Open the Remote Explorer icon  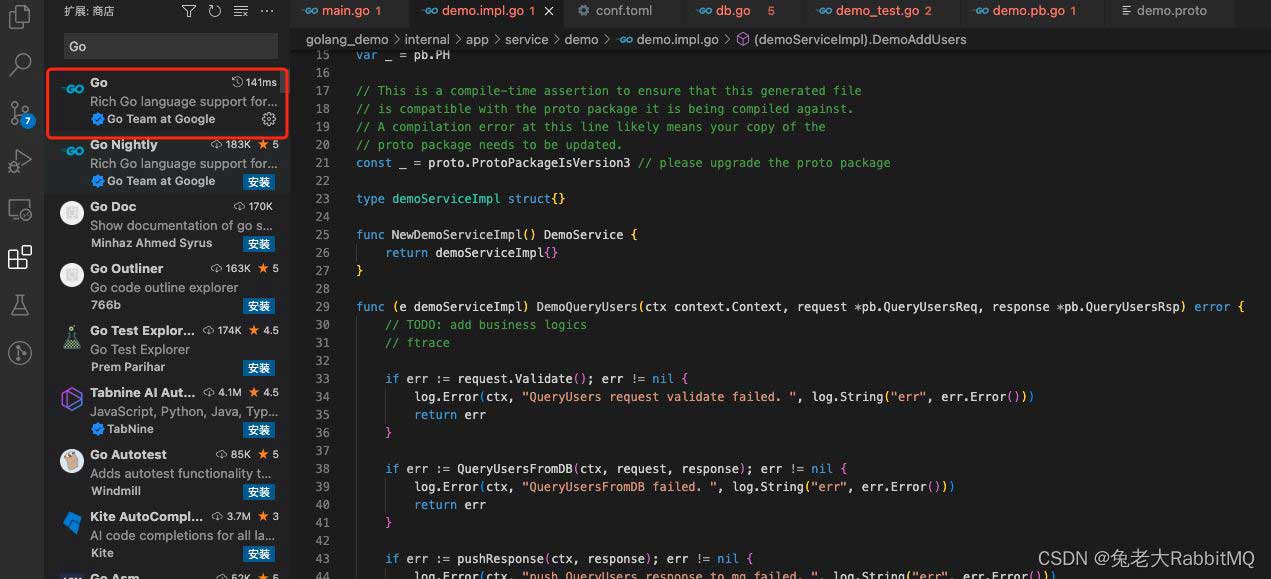(x=20, y=209)
